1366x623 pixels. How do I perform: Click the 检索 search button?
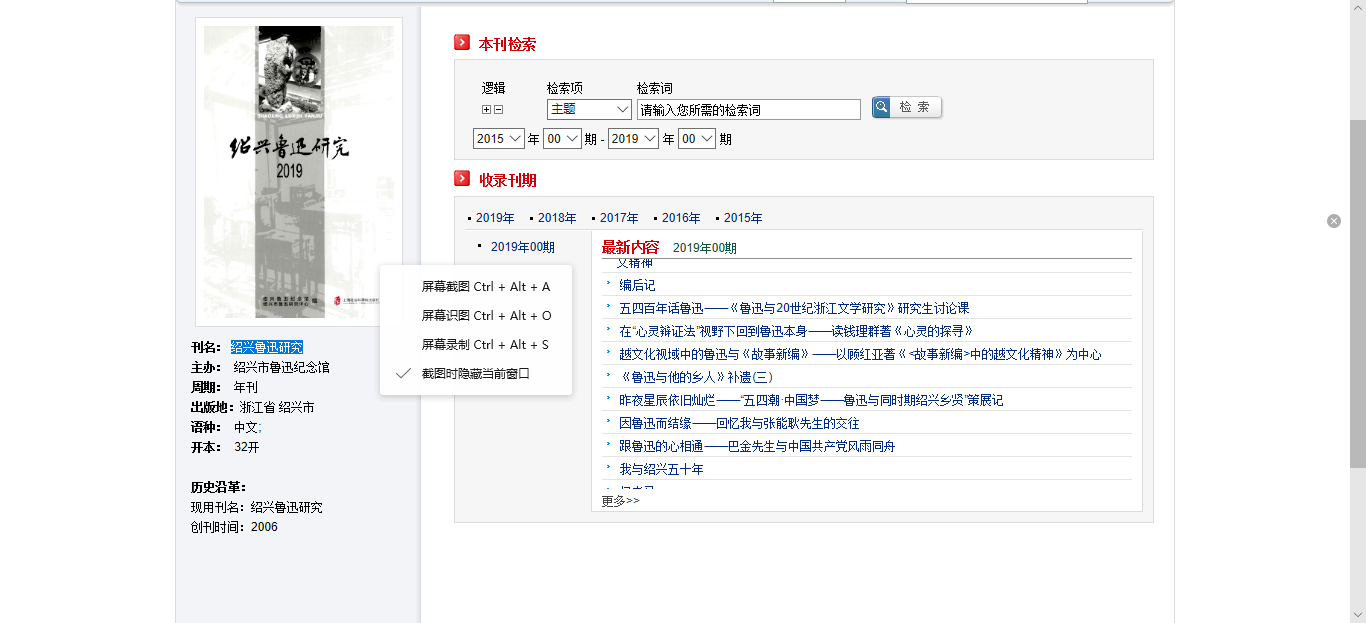[x=906, y=108]
